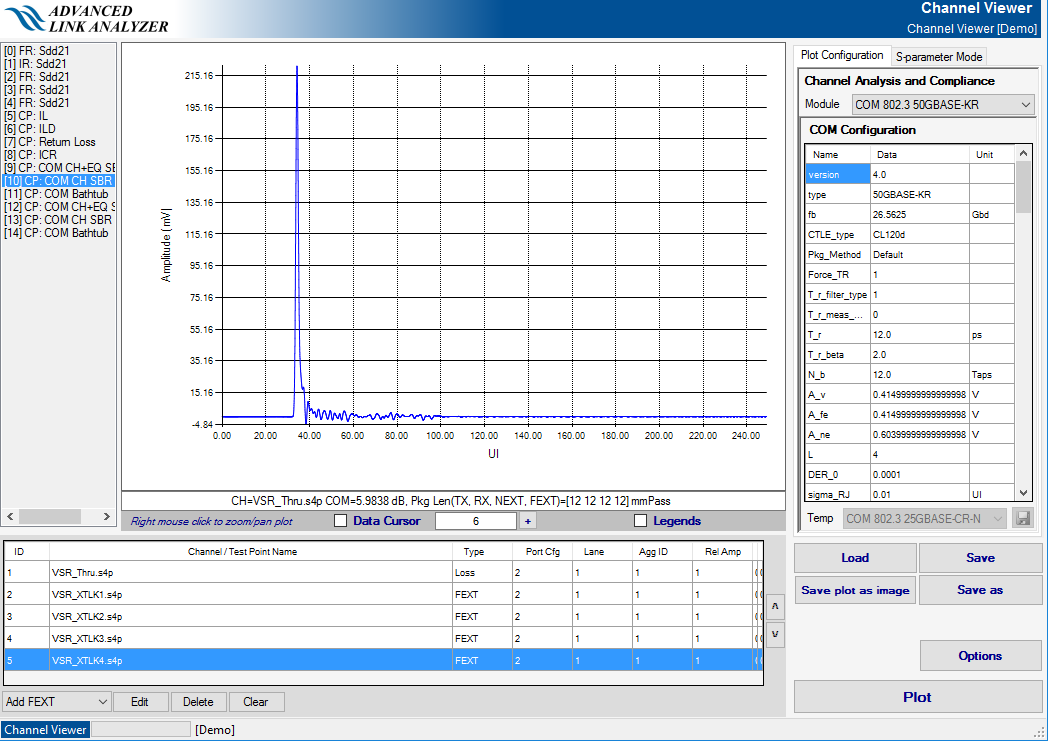Screen dimensions: 1048x741
Task: Click the Save plot as image button
Action: point(855,590)
